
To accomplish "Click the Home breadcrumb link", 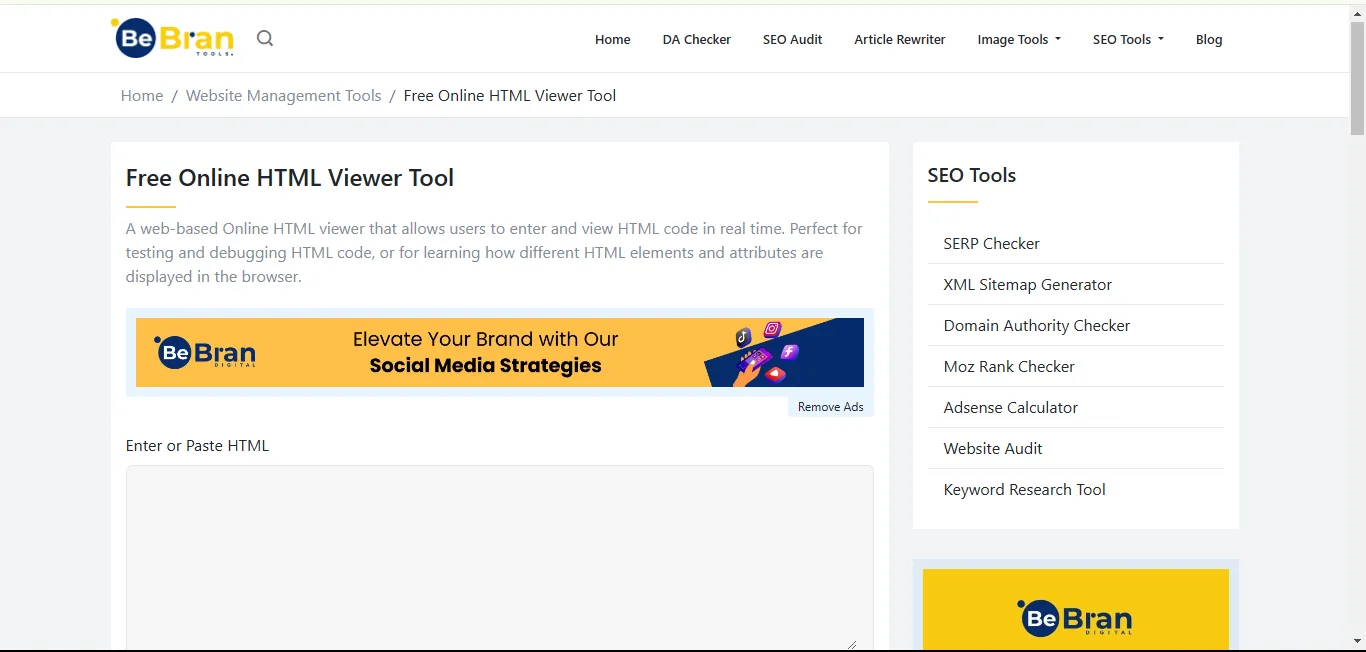I will pos(142,96).
